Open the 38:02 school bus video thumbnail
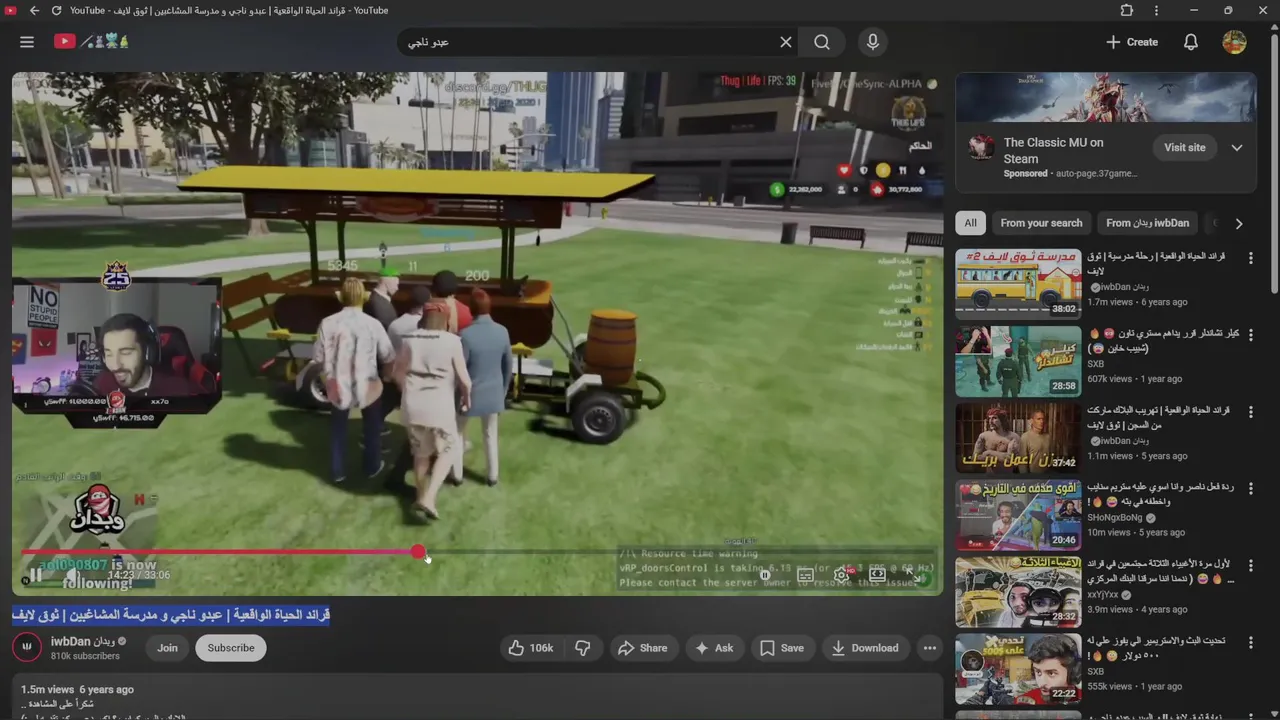 point(1018,284)
